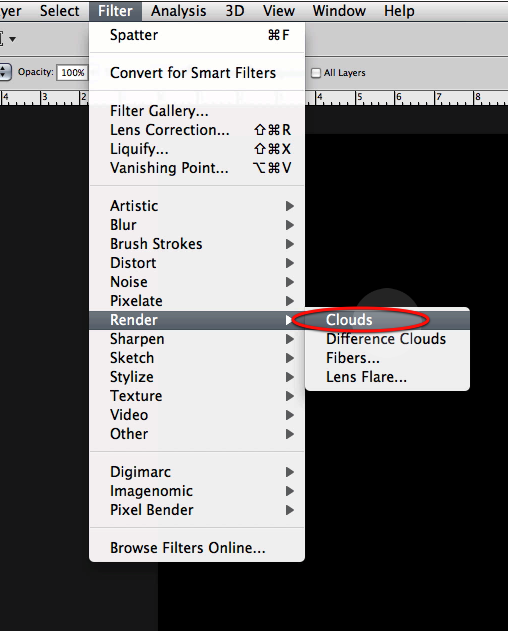Select Difference Clouds filter
This screenshot has width=508, height=631.
387,339
